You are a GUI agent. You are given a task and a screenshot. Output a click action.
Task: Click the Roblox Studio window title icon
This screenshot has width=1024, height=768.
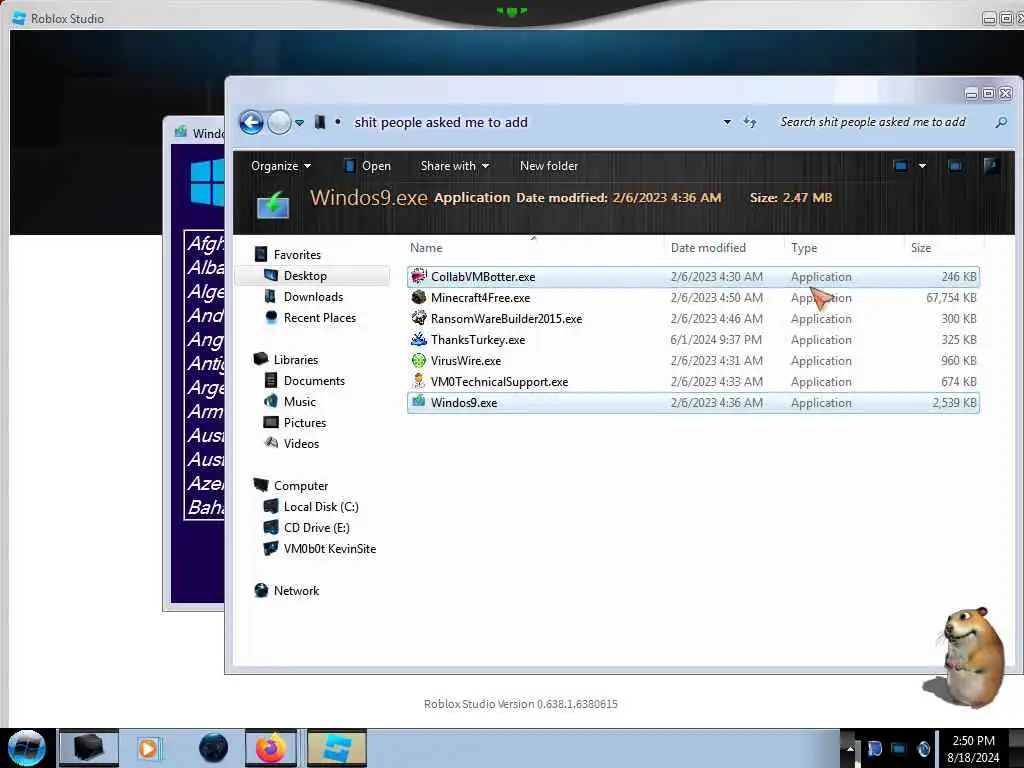coord(19,18)
